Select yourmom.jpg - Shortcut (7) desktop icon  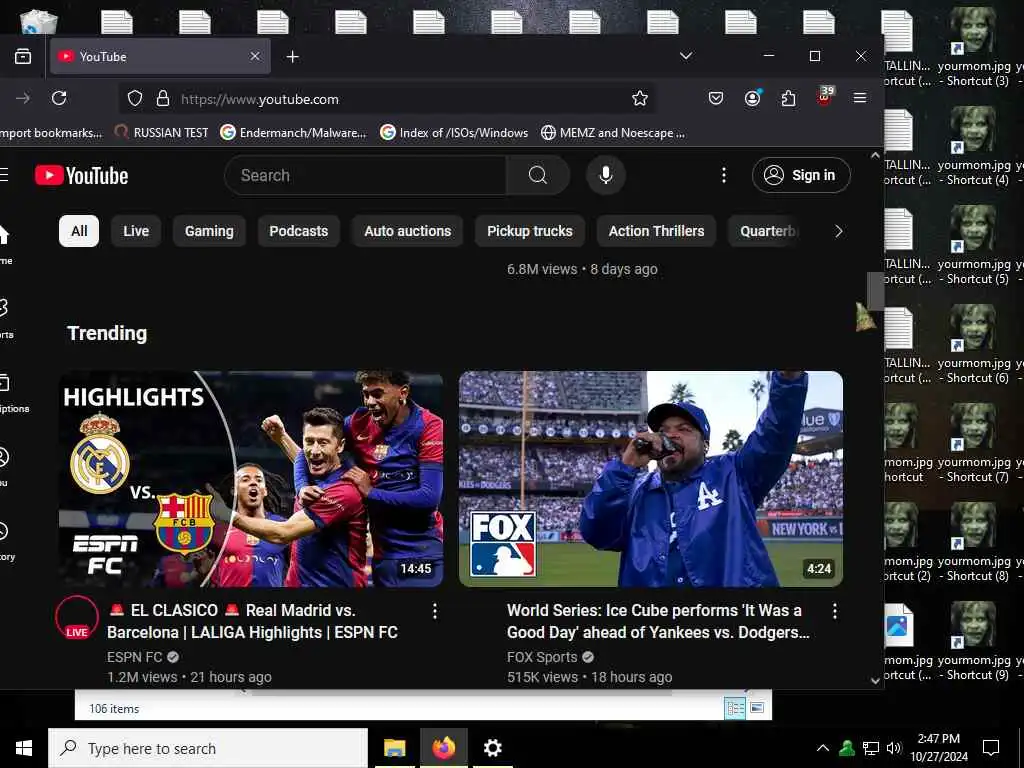point(974,443)
